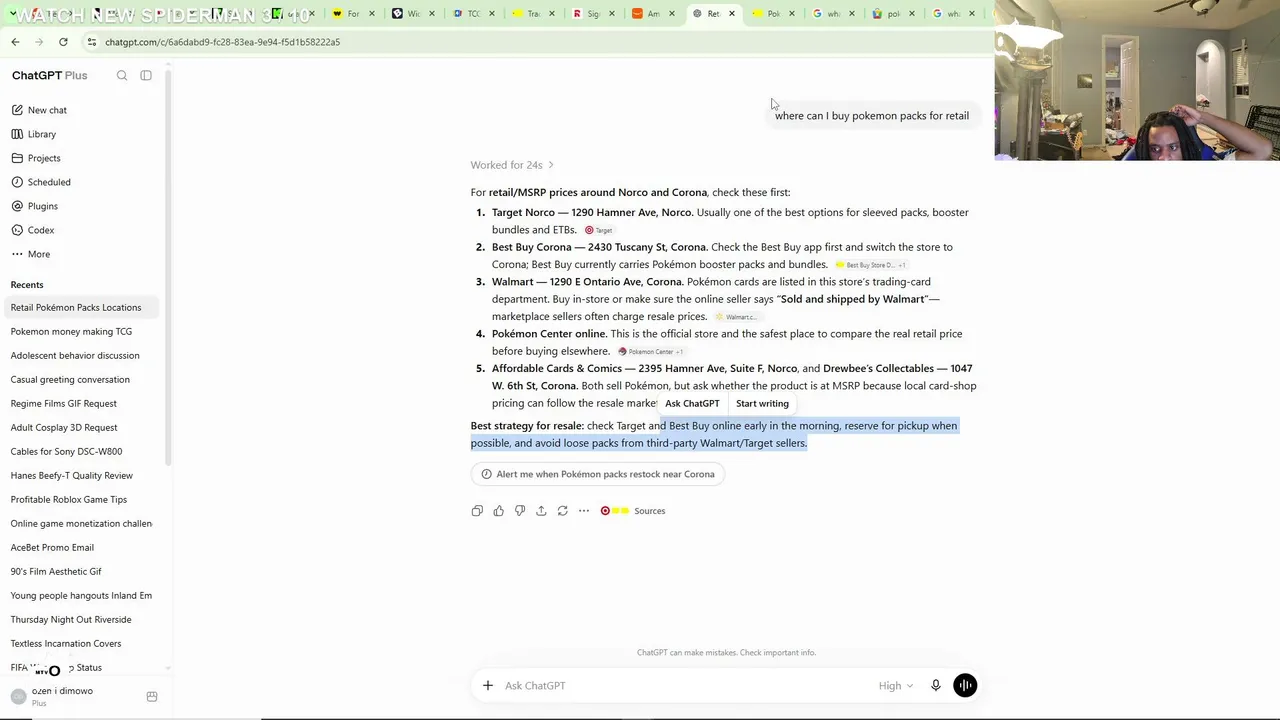Open more response actions (three dots)

[x=584, y=511]
